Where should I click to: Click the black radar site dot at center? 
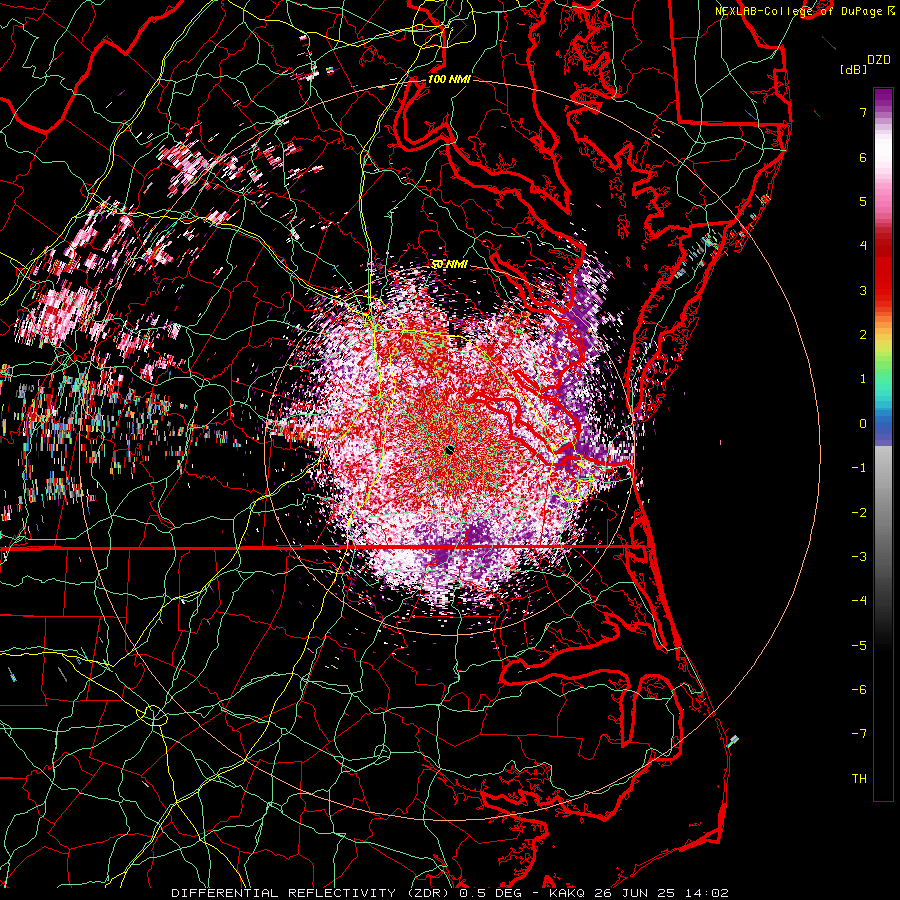(450, 449)
